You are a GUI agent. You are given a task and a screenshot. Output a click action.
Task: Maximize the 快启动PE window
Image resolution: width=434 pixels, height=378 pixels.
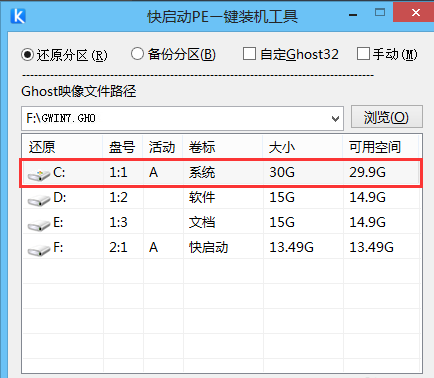pos(380,13)
